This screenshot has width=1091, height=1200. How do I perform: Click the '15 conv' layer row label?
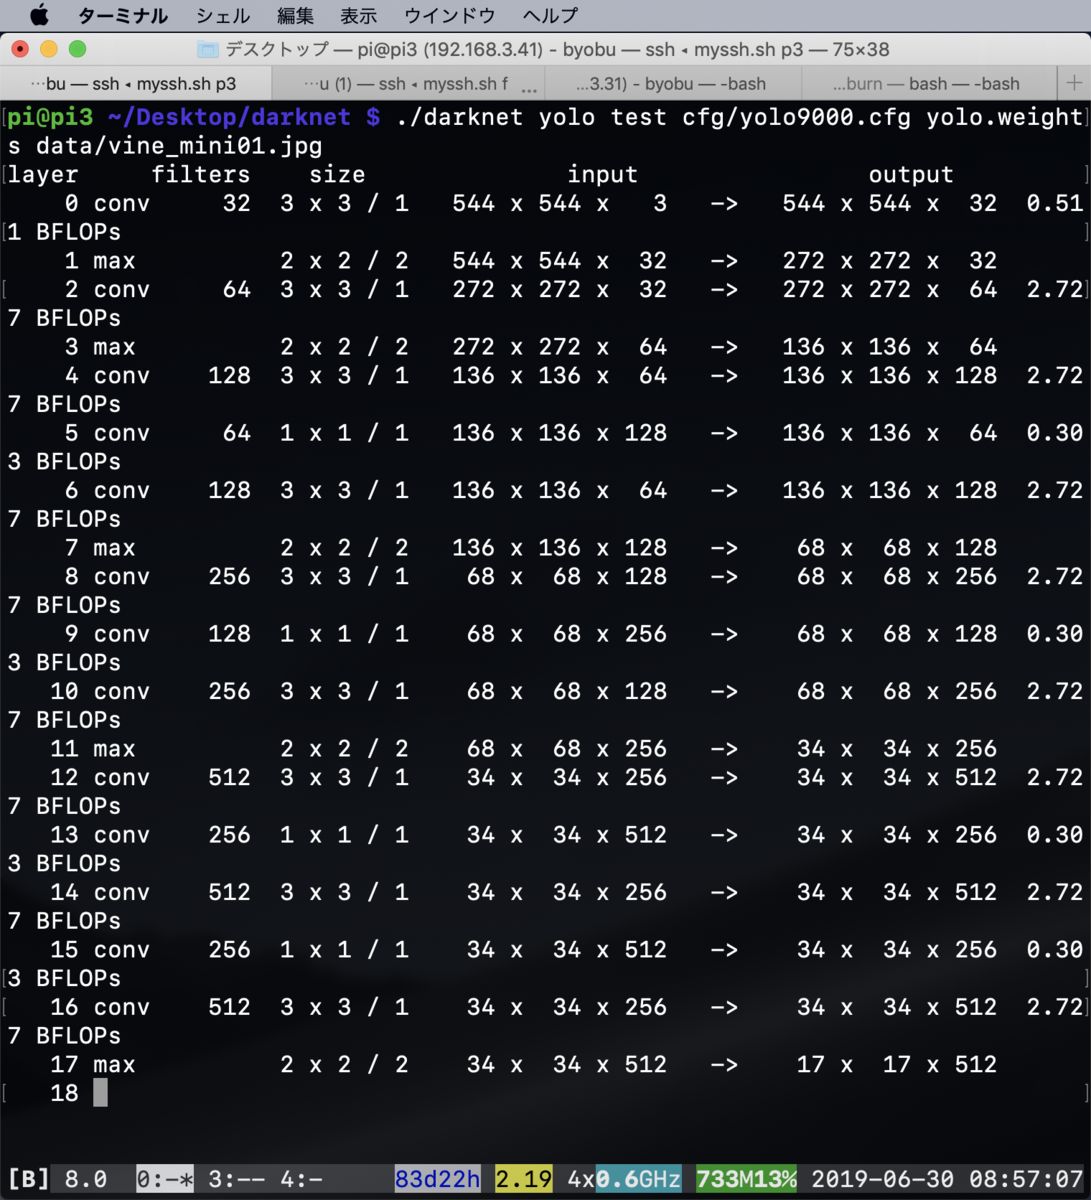point(100,950)
